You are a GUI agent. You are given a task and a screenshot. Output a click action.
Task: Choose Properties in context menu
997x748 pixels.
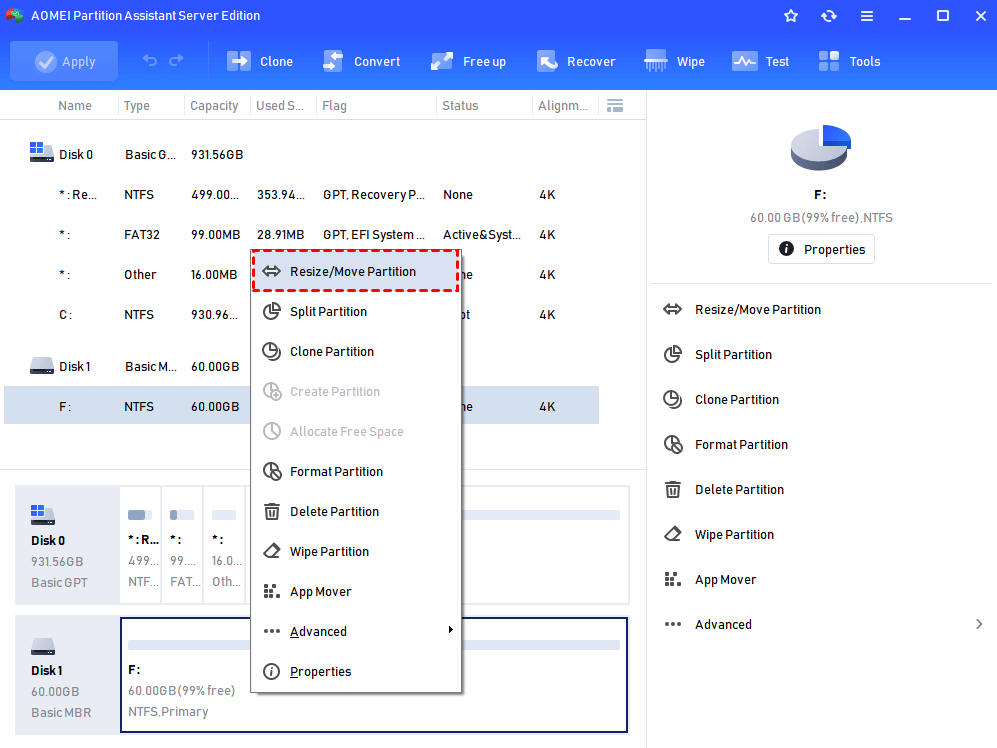coord(355,672)
